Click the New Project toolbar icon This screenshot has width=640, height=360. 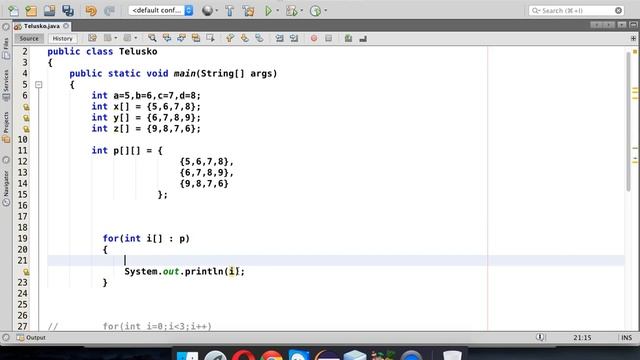[x=31, y=11]
